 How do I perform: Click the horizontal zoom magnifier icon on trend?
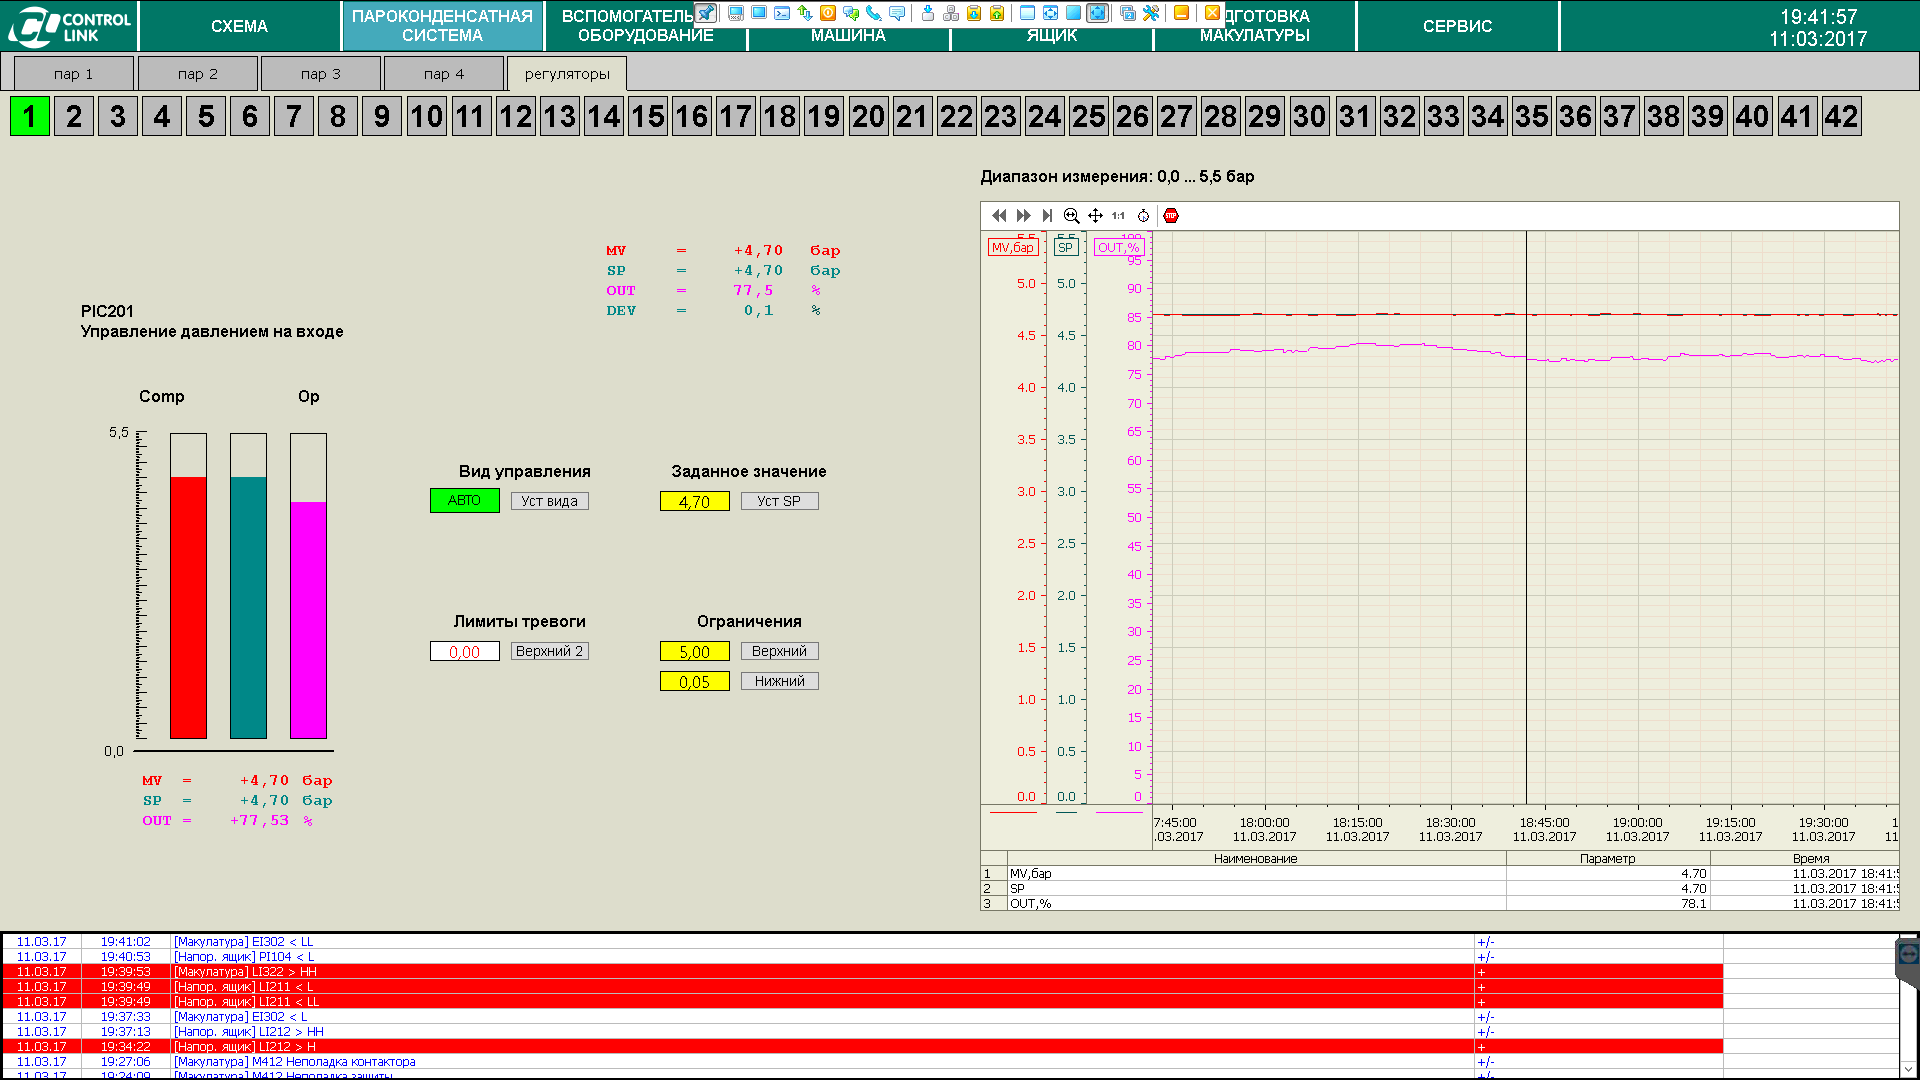[1071, 215]
